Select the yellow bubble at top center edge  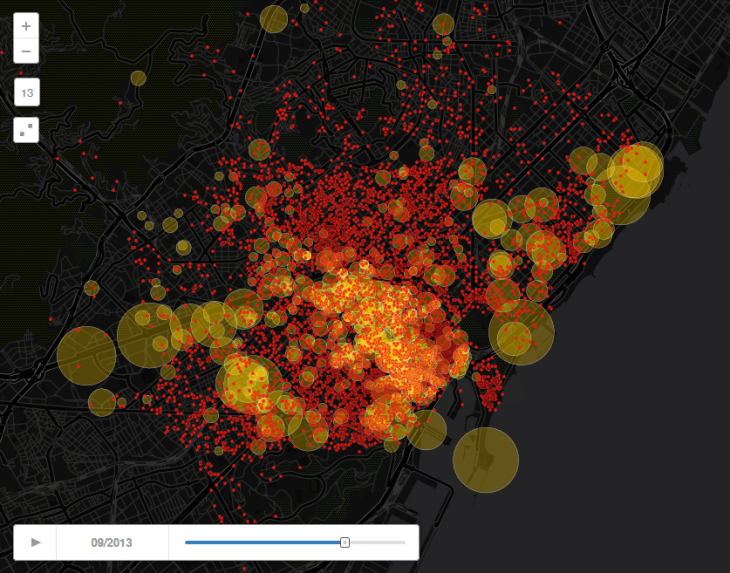pos(273,18)
